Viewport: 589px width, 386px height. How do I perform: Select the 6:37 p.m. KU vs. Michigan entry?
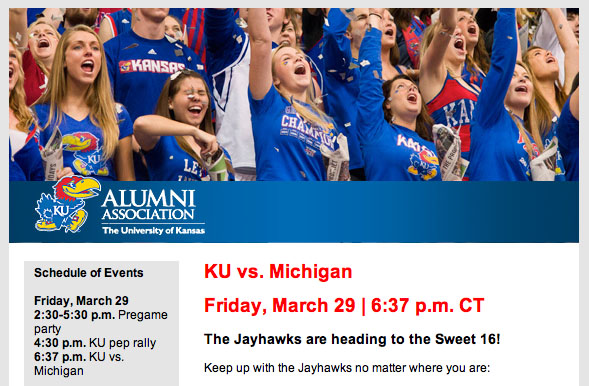pyautogui.click(x=79, y=364)
